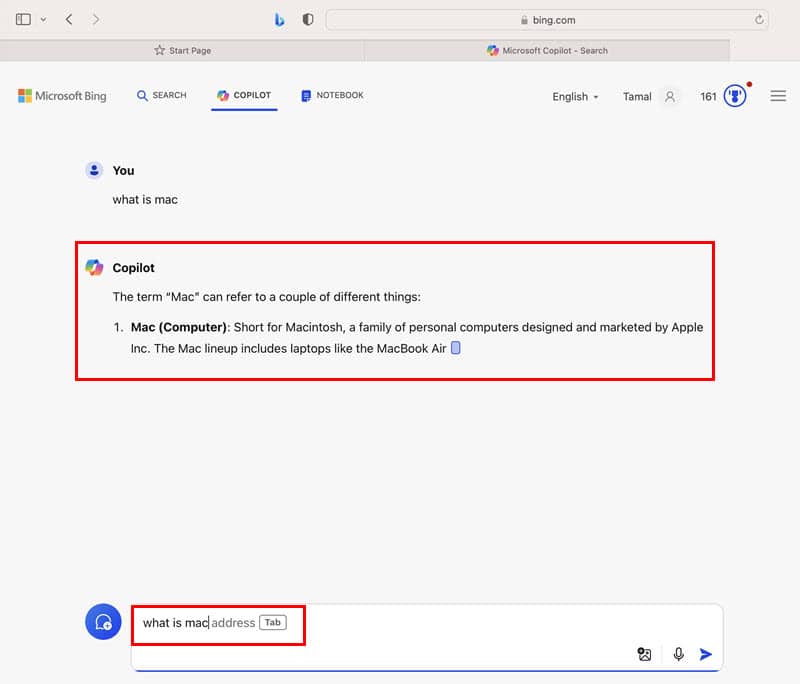Click the chat input containing "what is mac"
Image resolution: width=800 pixels, height=684 pixels.
point(427,638)
